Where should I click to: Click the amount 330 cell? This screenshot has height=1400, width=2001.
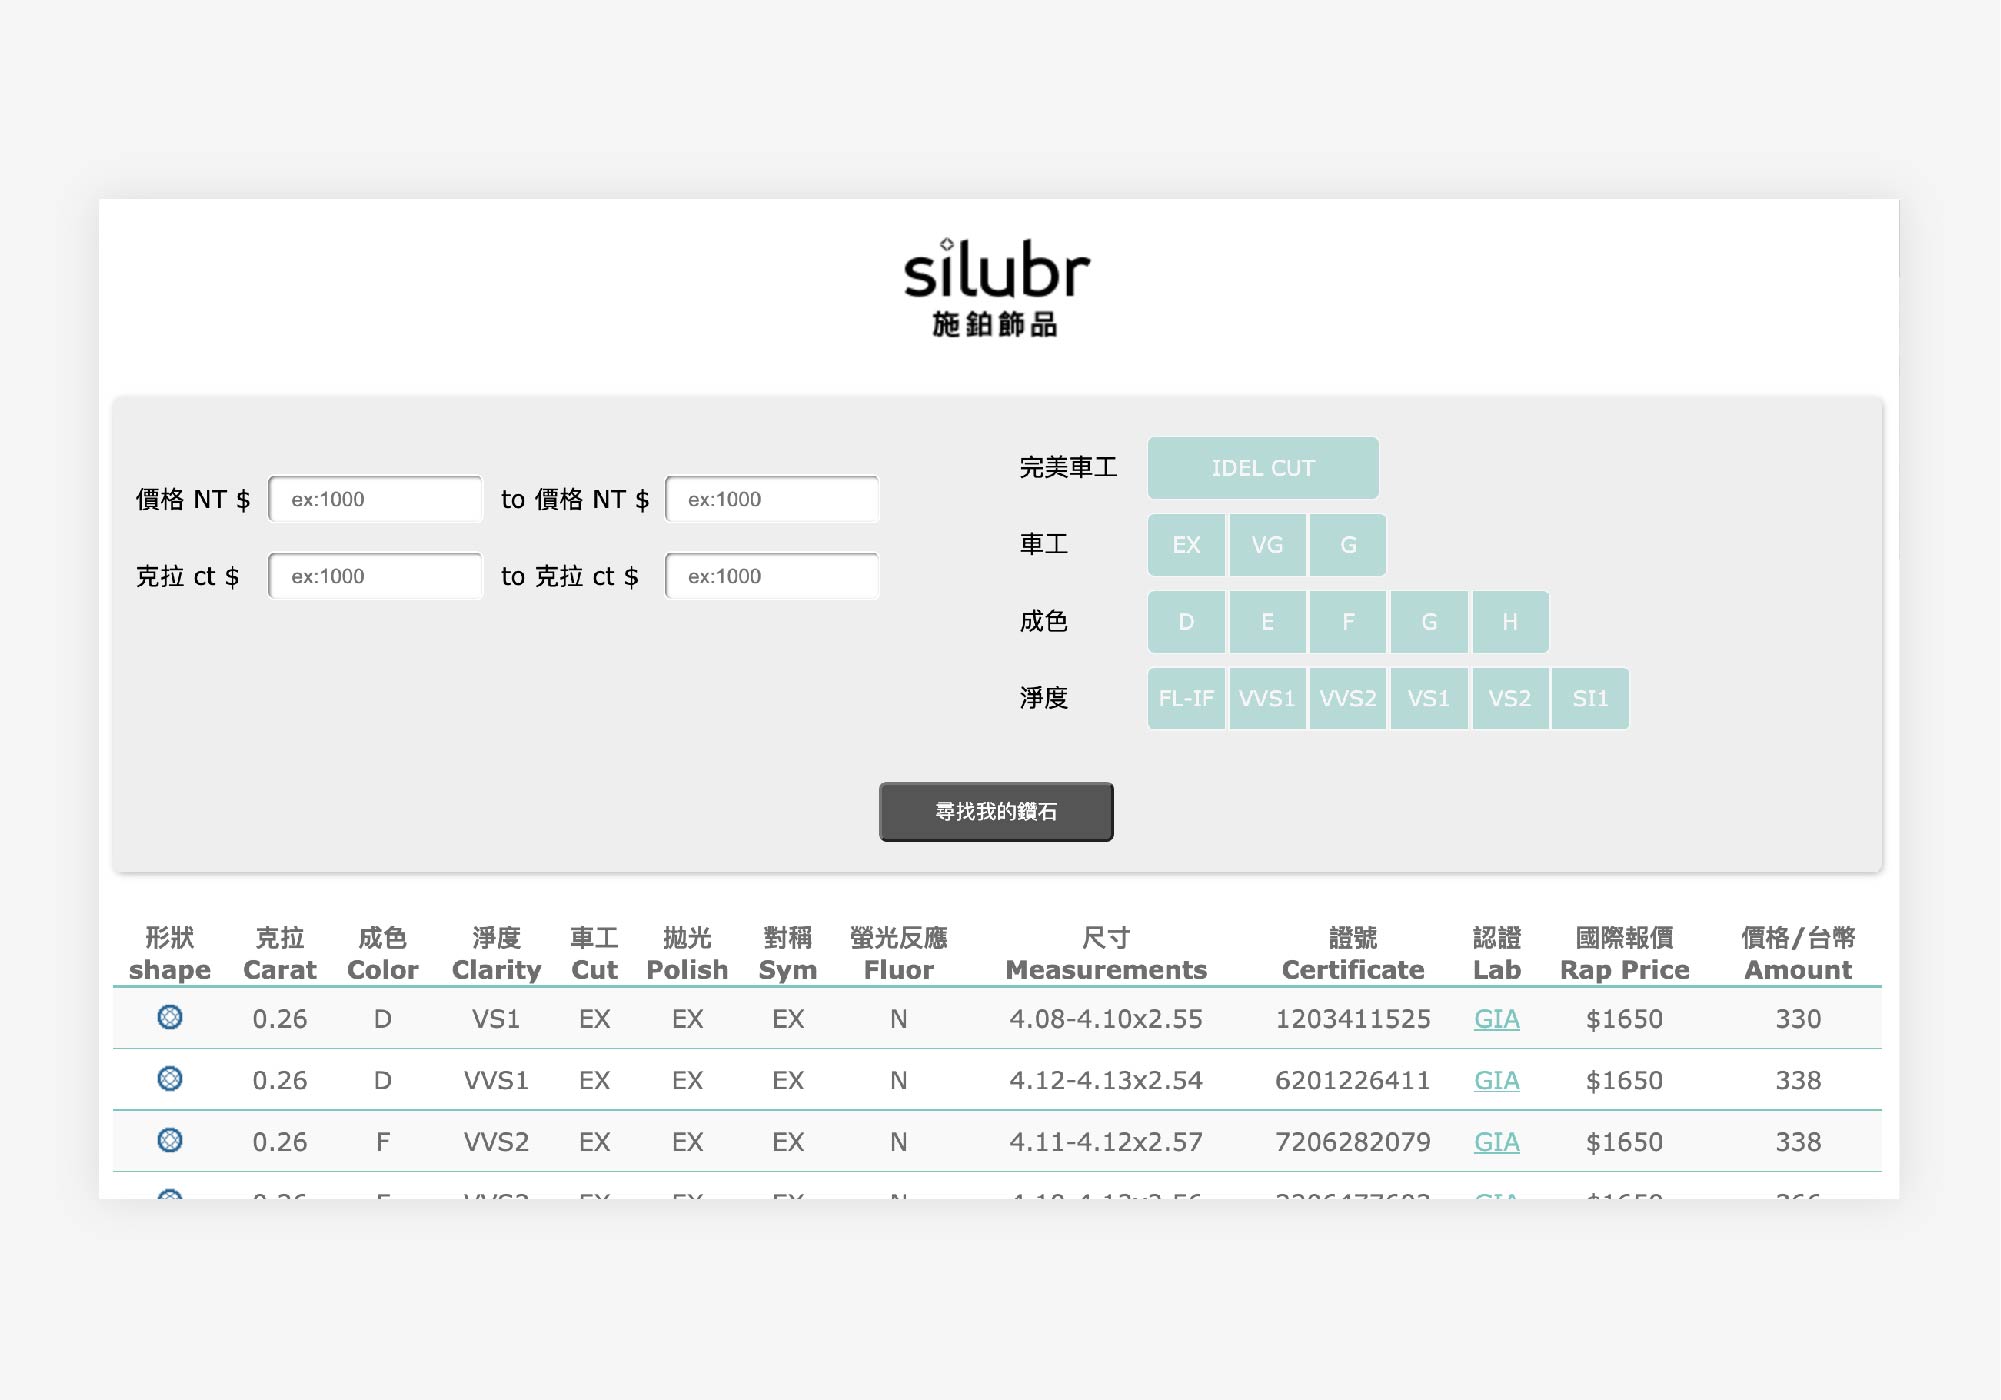(1798, 1019)
